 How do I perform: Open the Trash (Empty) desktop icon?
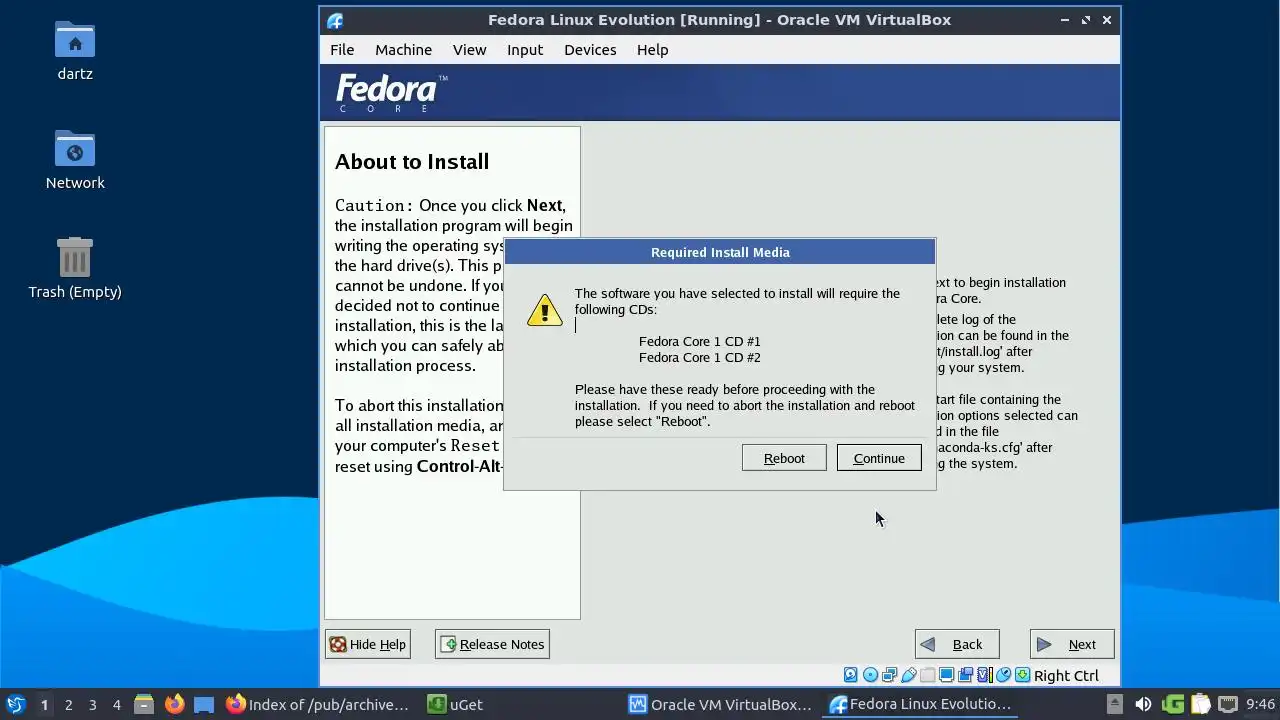pyautogui.click(x=75, y=268)
